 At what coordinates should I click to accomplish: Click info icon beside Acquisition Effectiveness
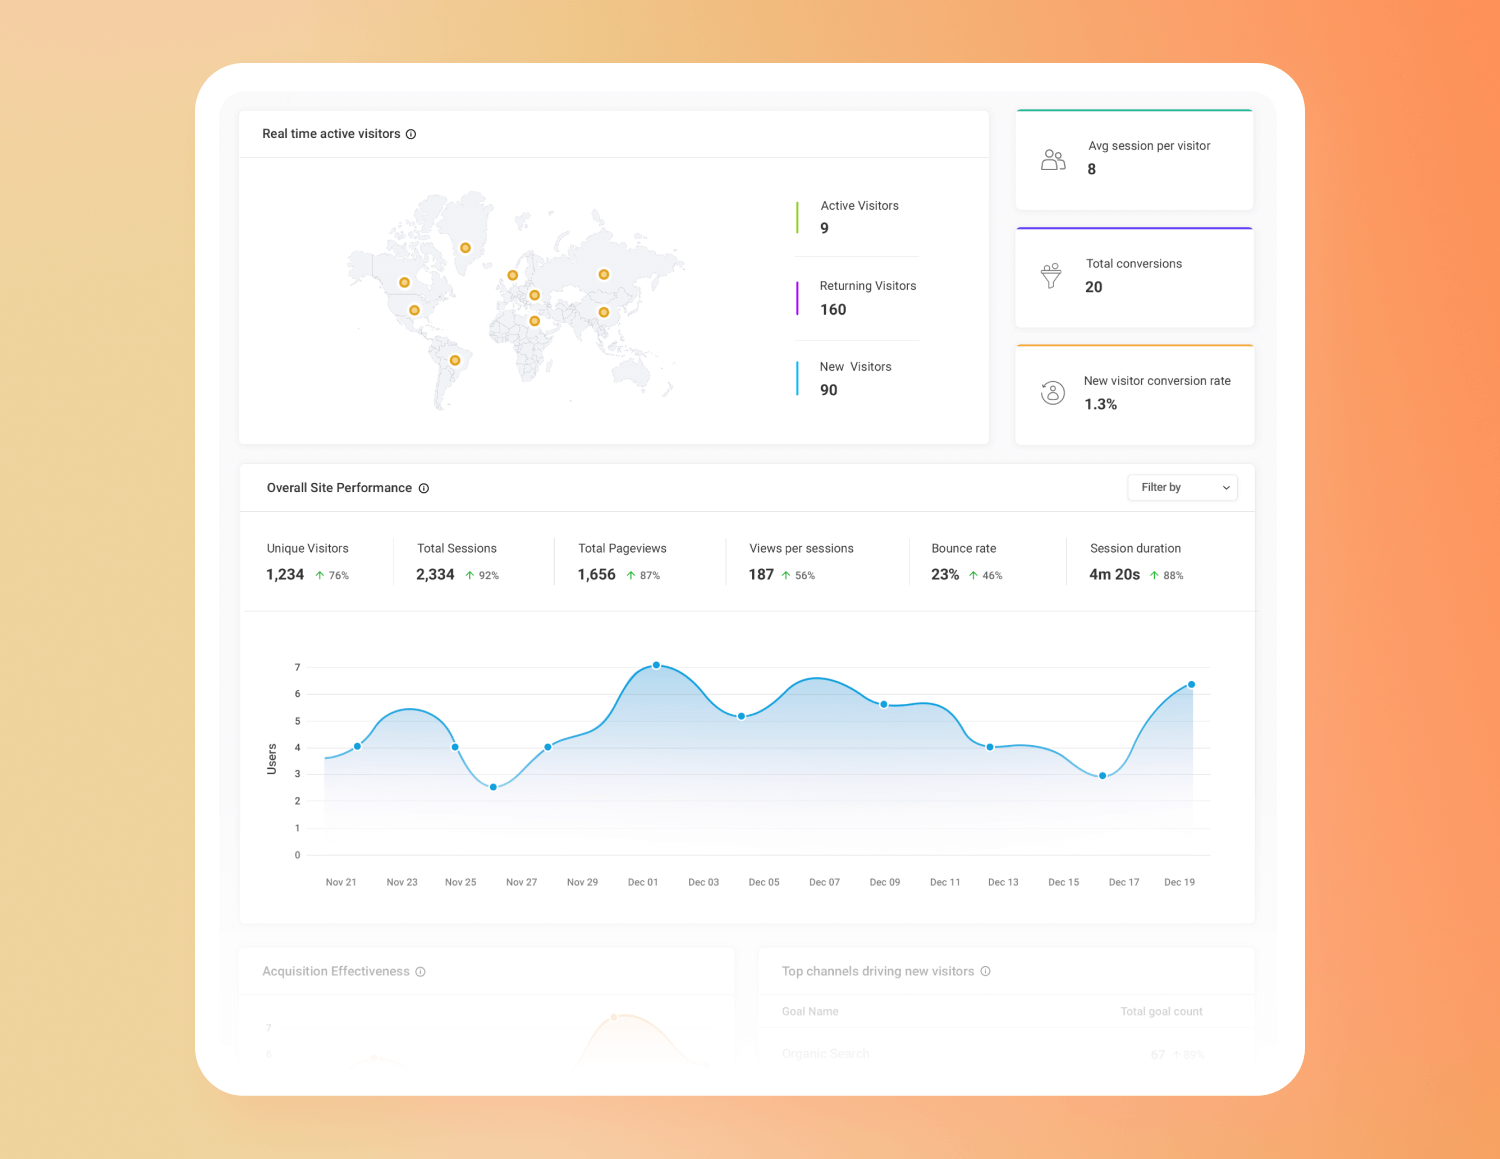click(420, 972)
